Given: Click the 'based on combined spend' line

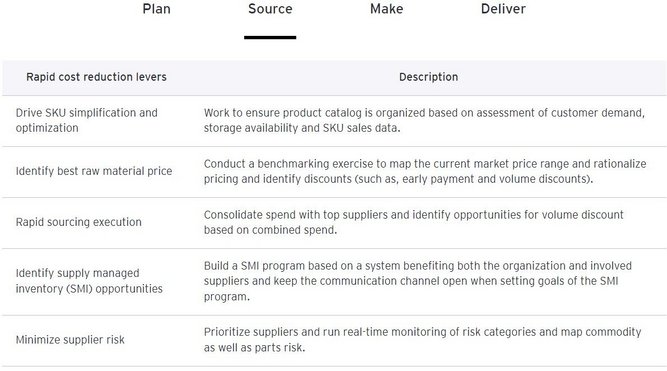Looking at the screenshot, I should click(270, 230).
